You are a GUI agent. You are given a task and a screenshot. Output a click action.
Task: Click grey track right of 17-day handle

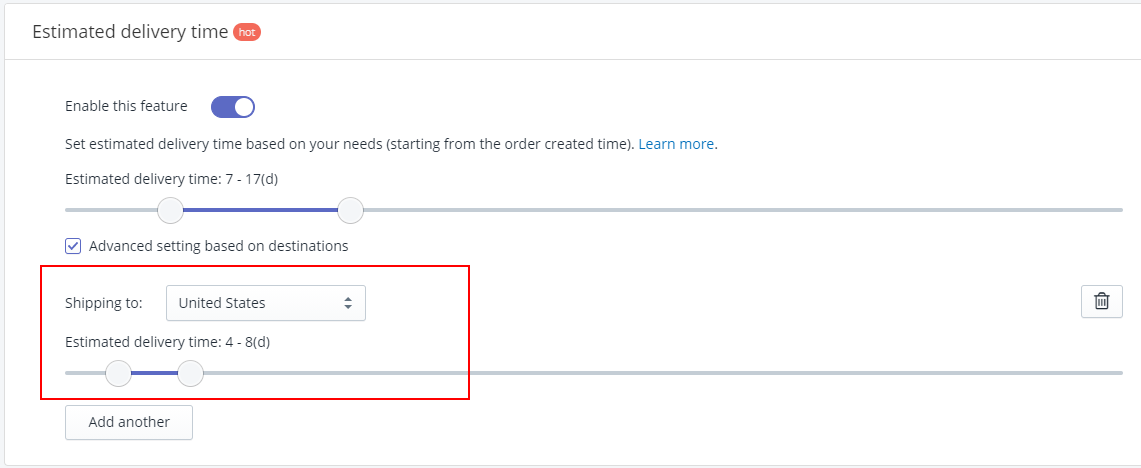click(x=743, y=210)
